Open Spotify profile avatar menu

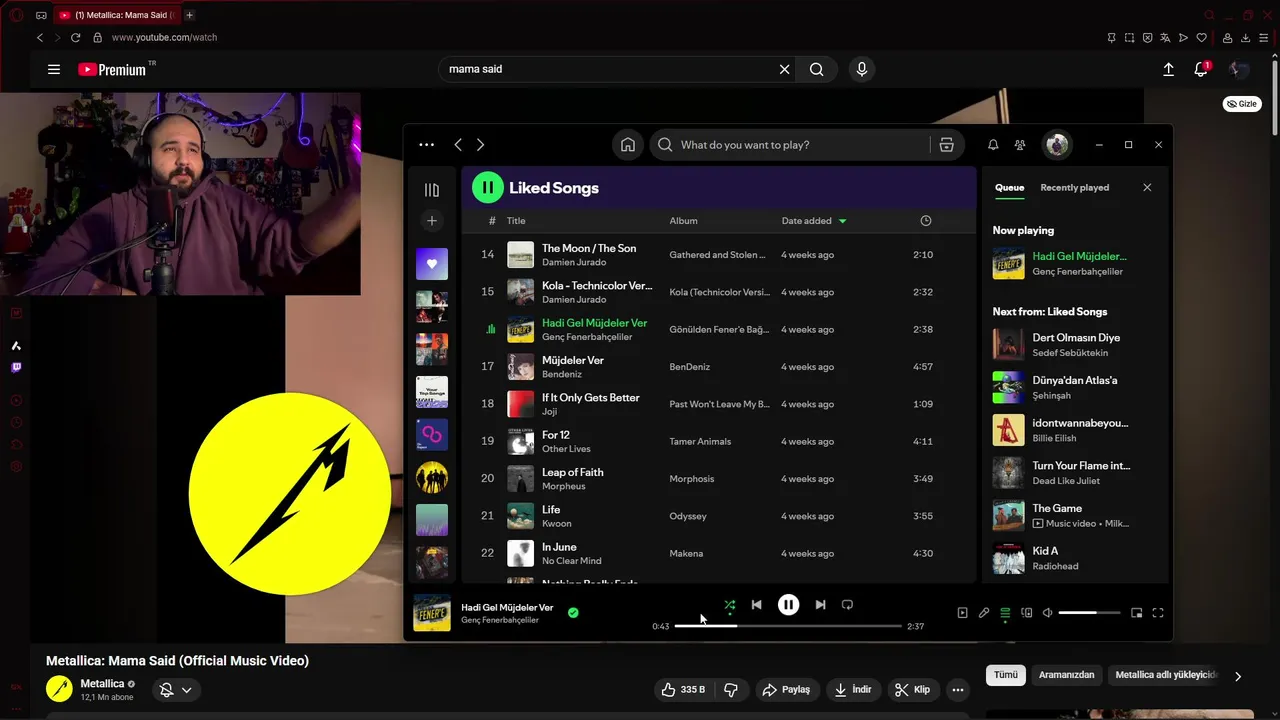point(1057,145)
